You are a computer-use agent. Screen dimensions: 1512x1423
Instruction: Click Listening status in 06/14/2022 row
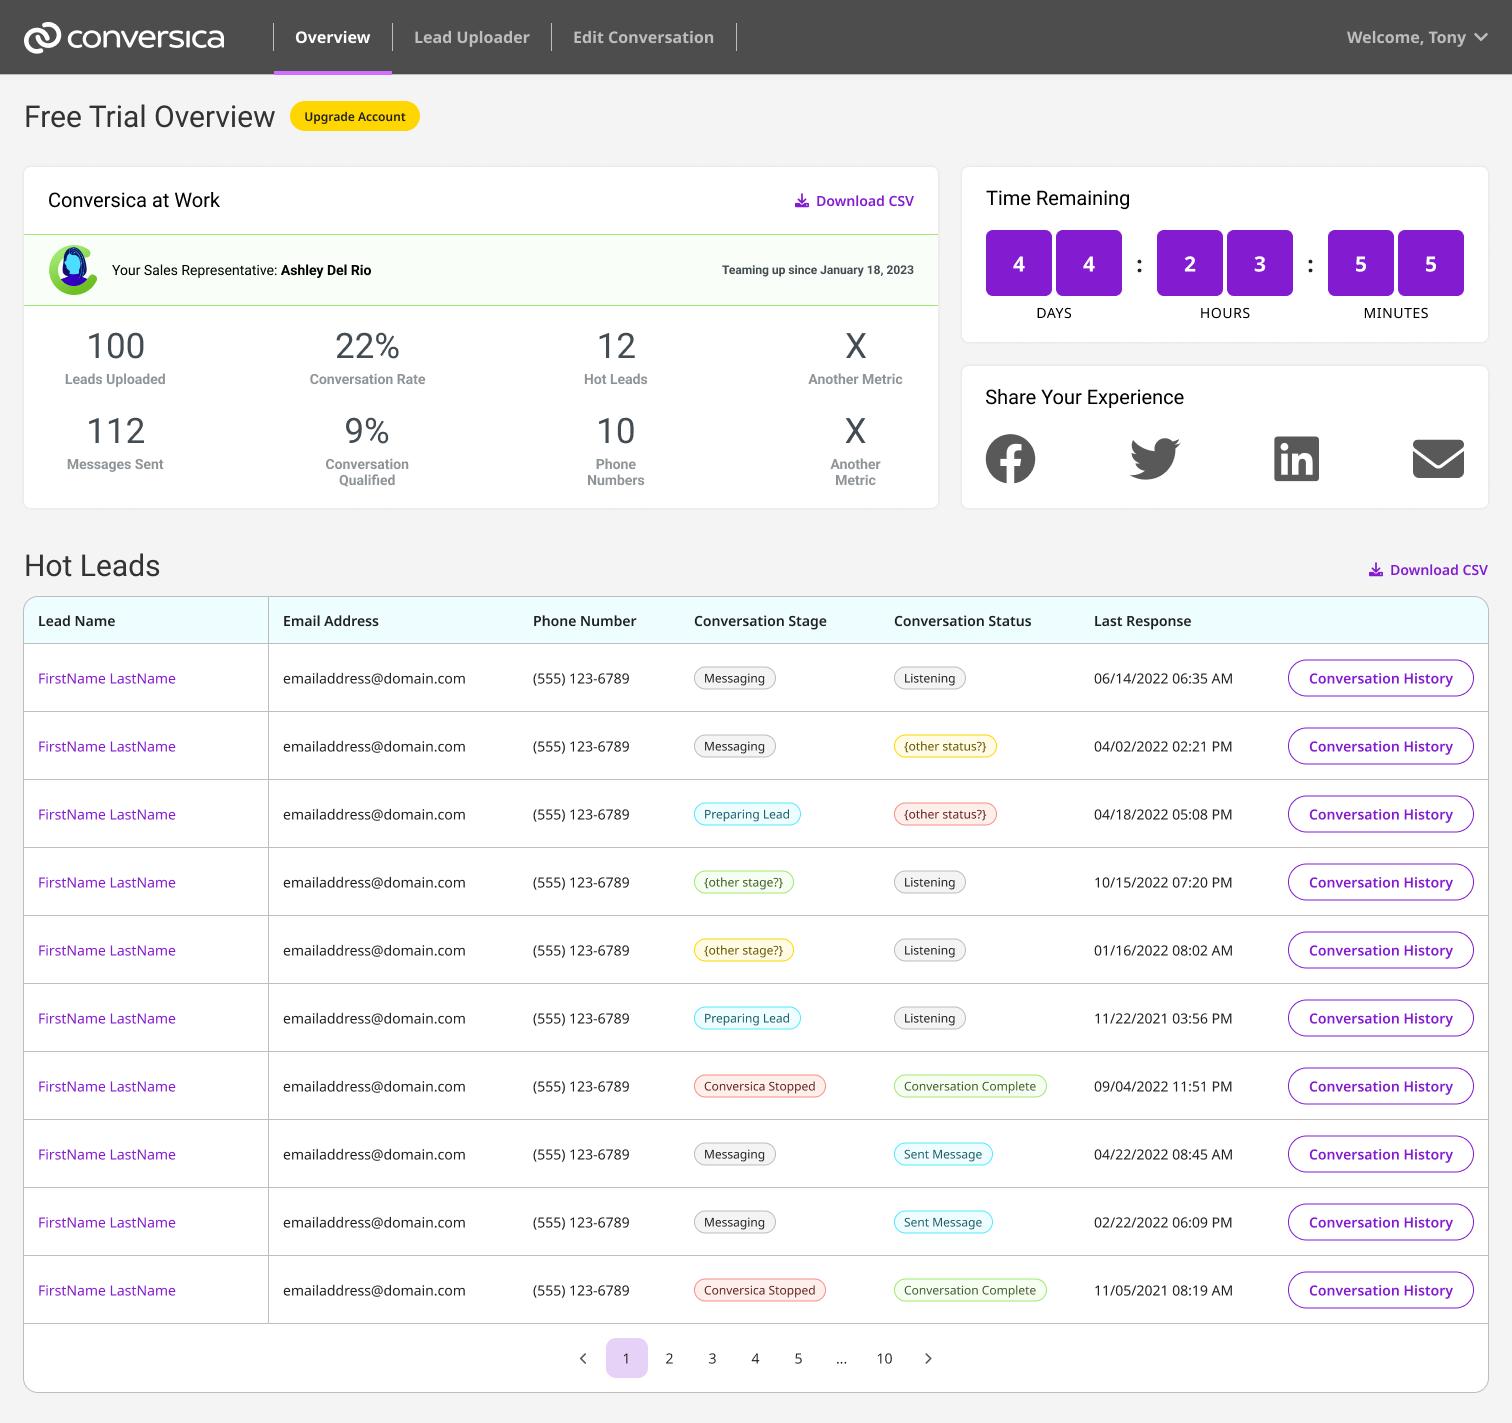[930, 678]
